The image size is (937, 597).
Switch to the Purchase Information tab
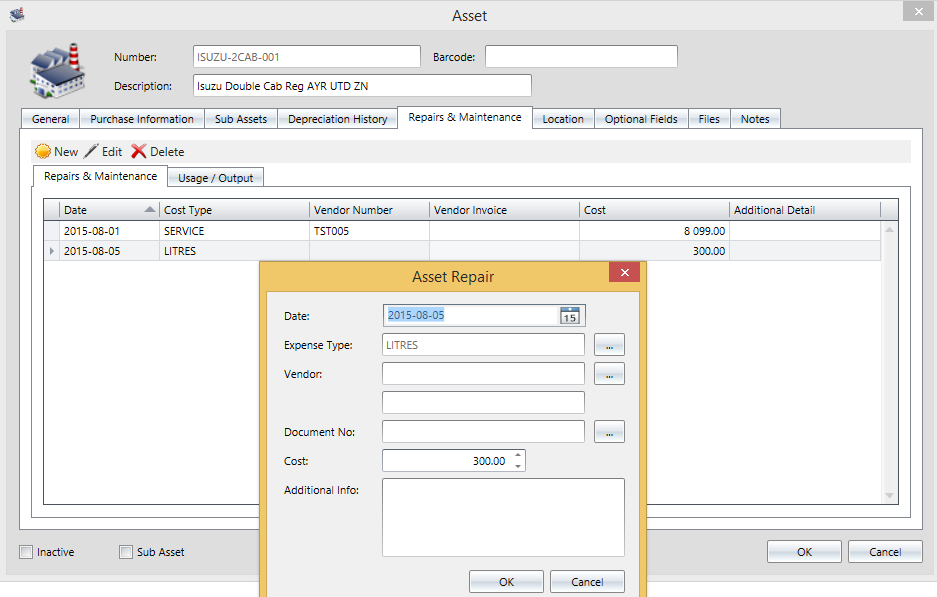[x=142, y=119]
